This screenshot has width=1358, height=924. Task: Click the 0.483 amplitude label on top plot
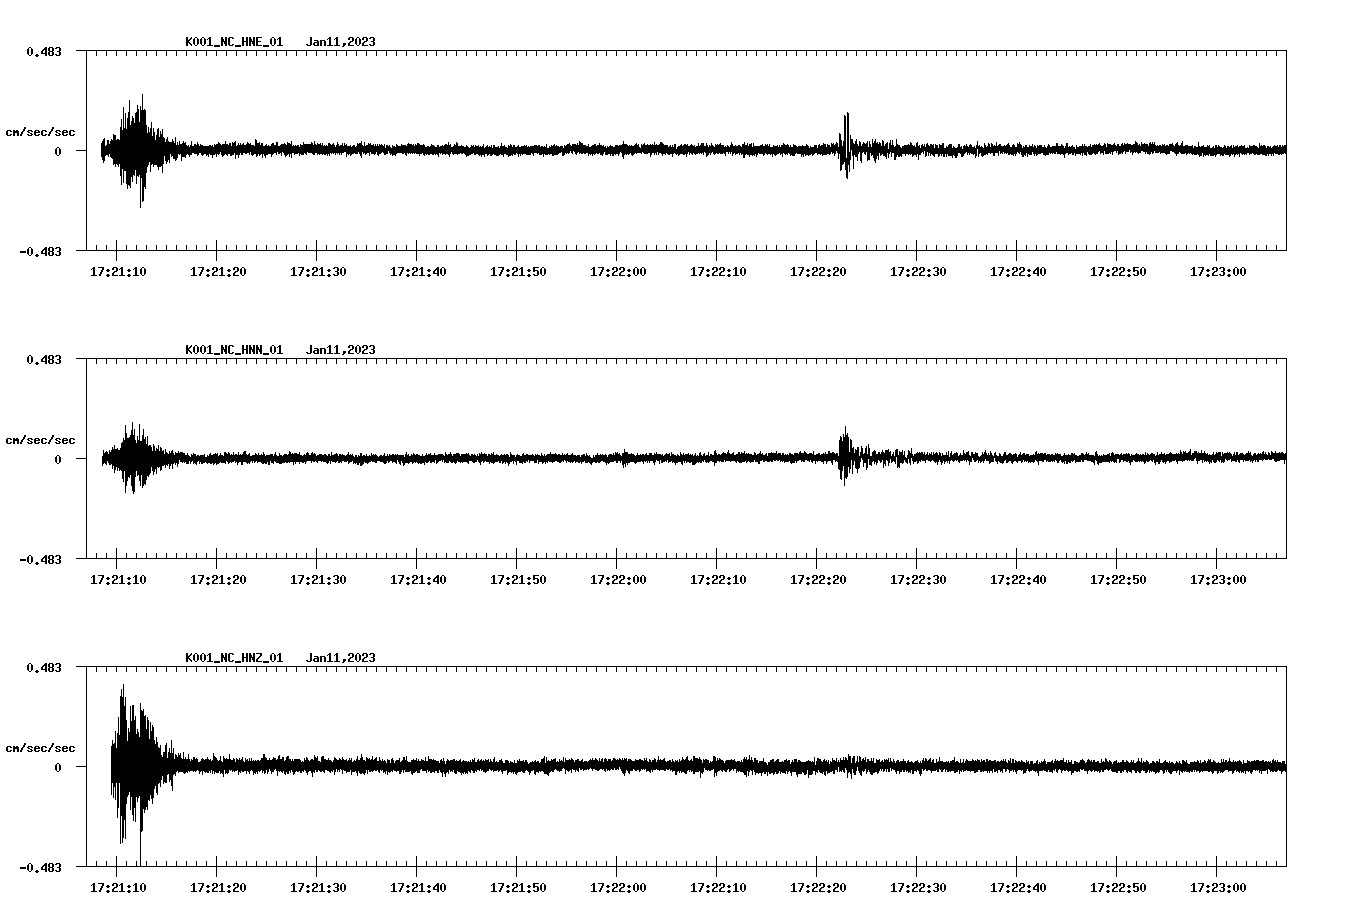[x=45, y=50]
